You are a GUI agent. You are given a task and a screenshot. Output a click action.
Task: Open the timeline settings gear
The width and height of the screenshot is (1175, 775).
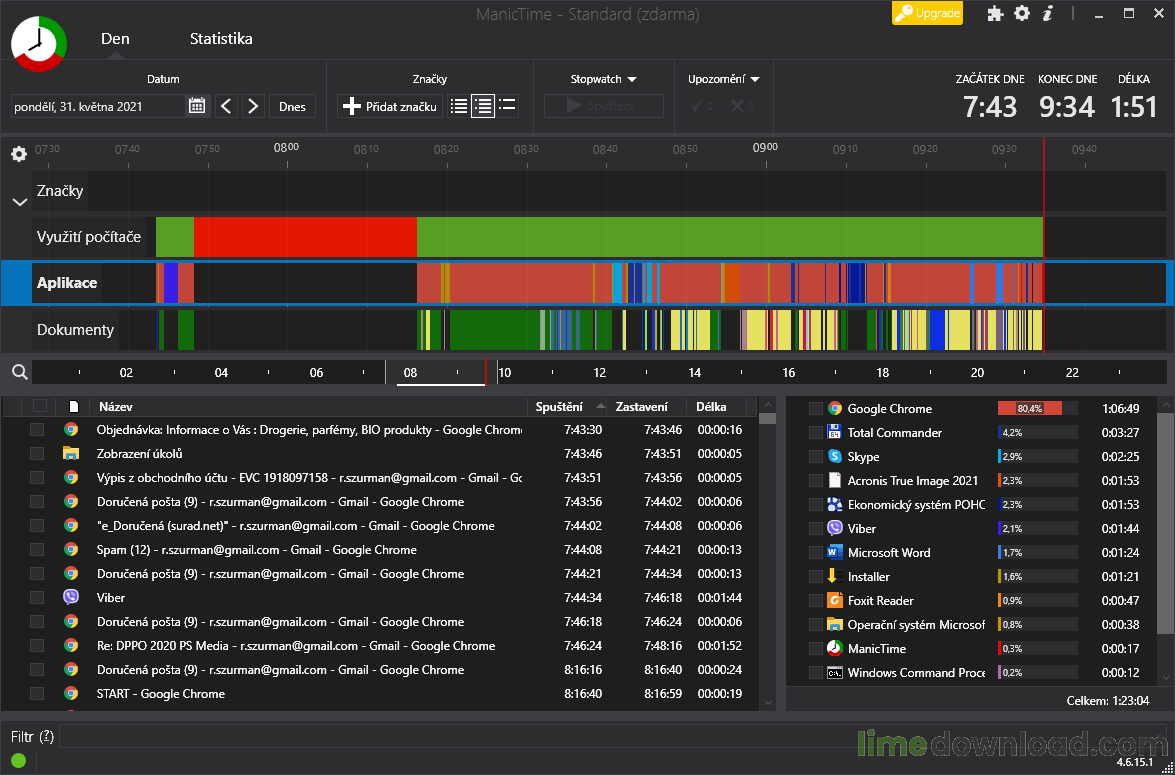pos(19,154)
